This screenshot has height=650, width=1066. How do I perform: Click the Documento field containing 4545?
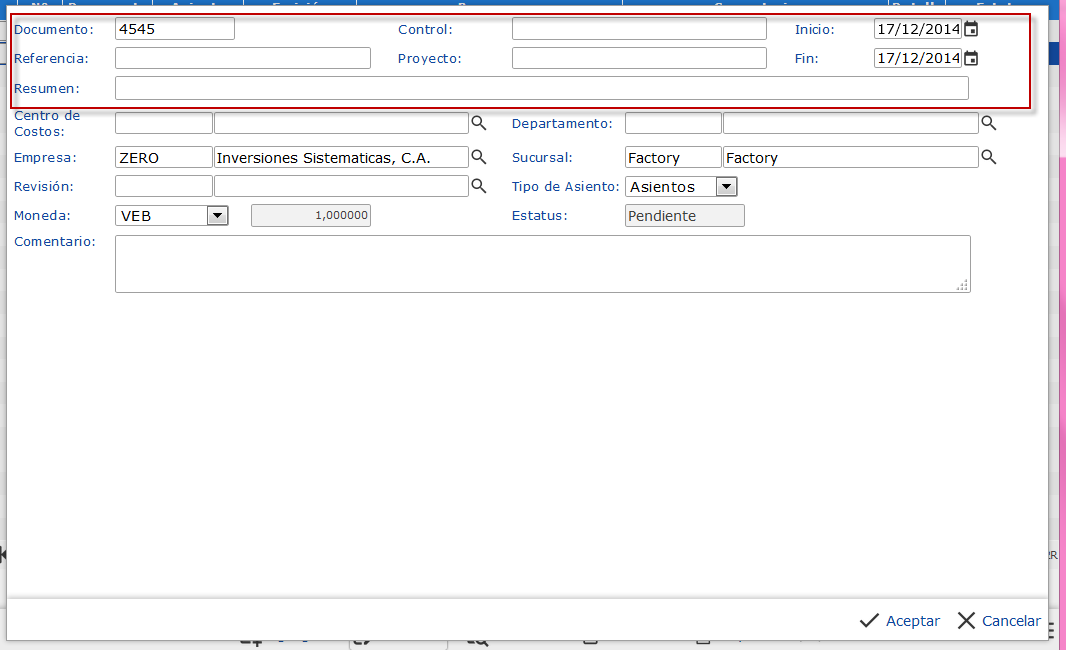tap(174, 29)
